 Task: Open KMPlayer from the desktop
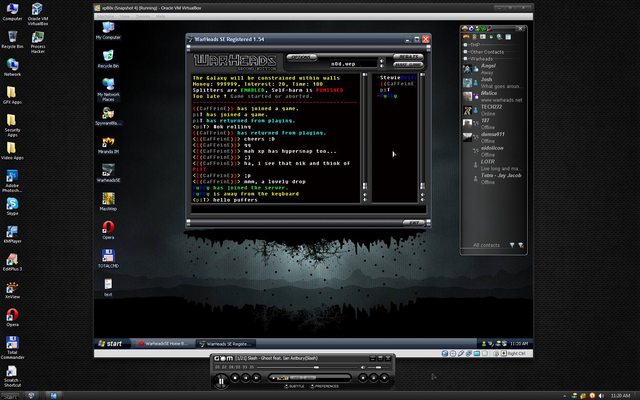[x=12, y=231]
